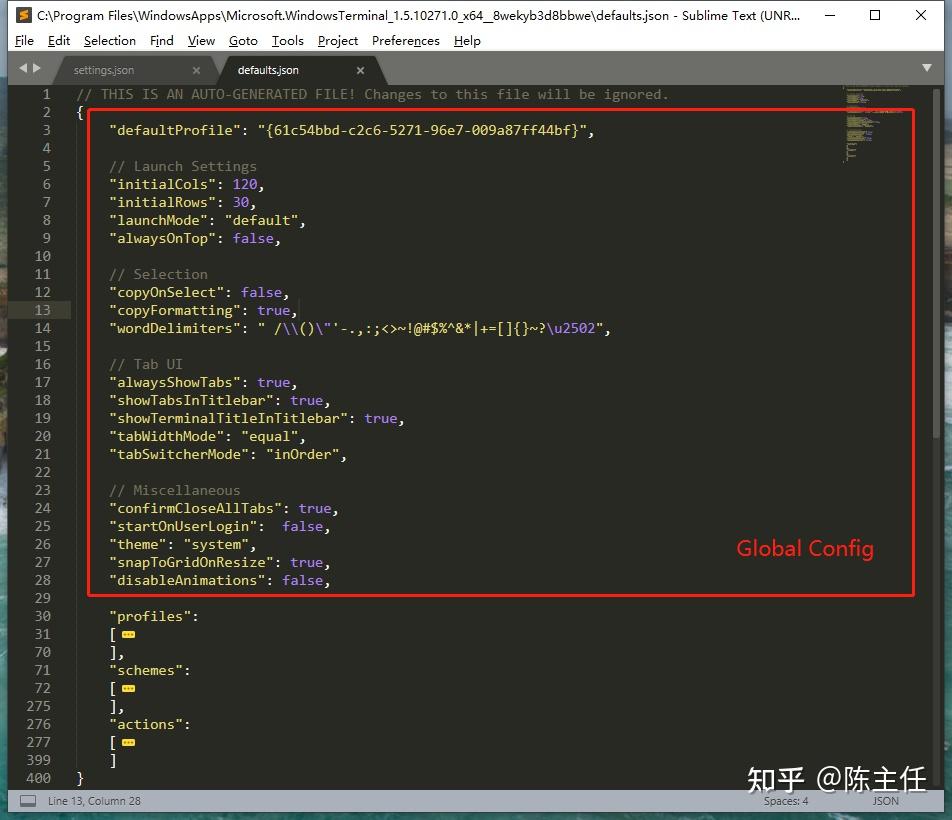Expand the folded profiles array marker
This screenshot has height=820, width=952.
(x=129, y=635)
